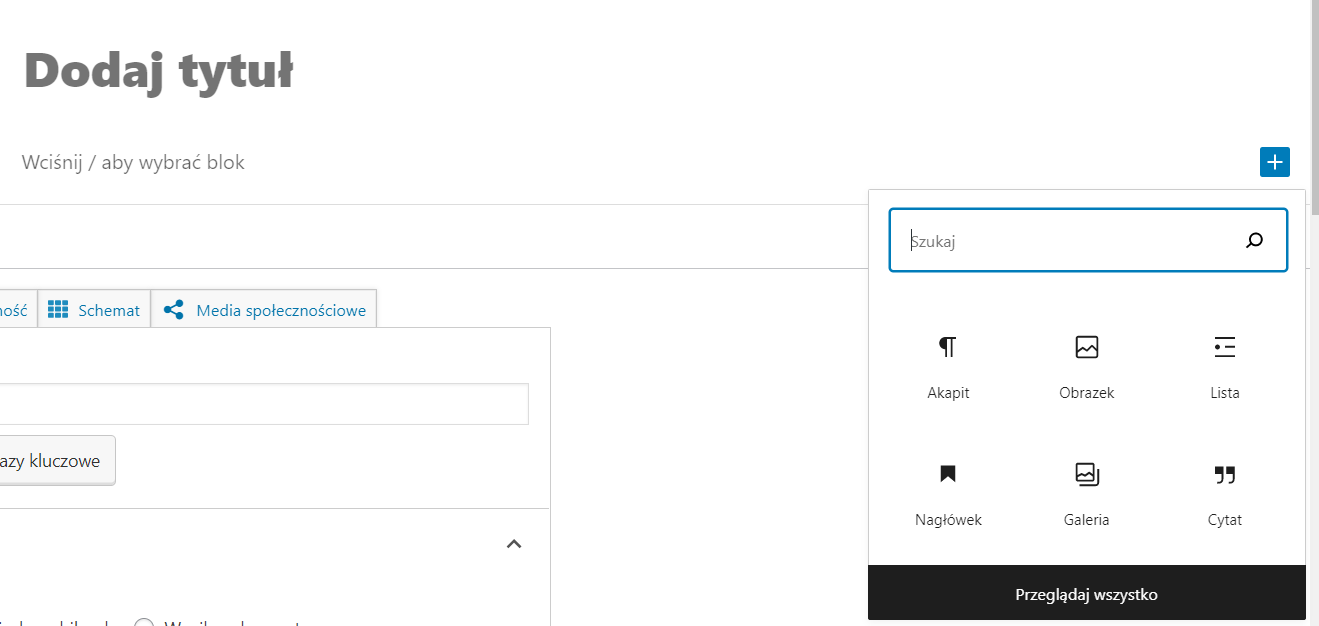Pick the Cytat quote block

coord(1224,492)
